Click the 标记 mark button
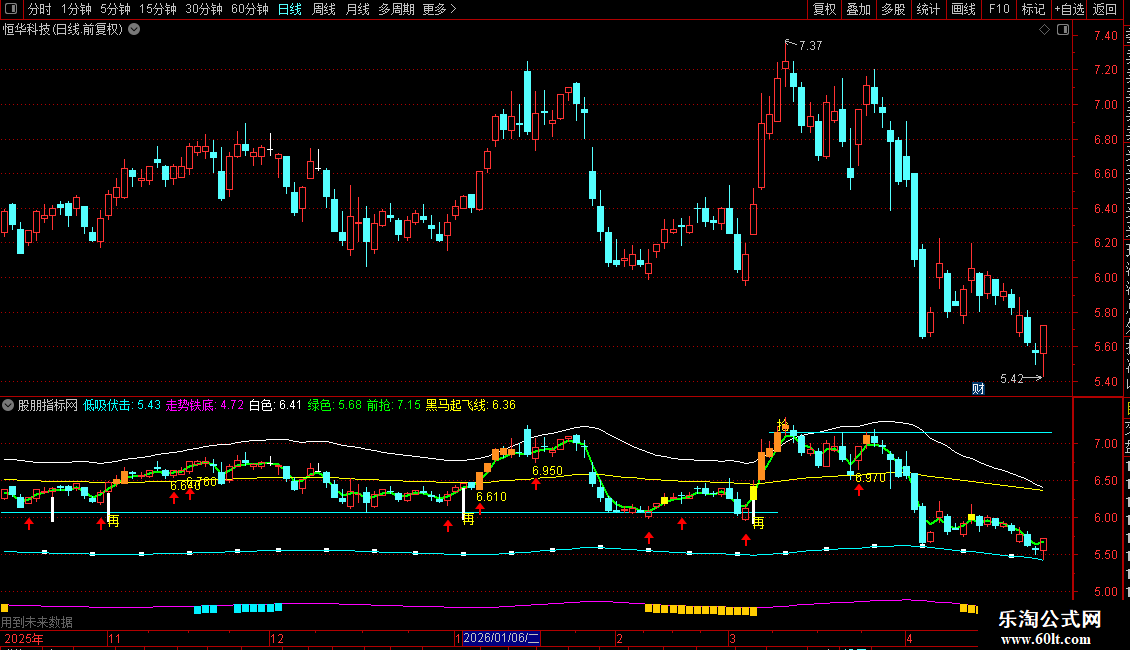Screen dimensions: 1130x650 pos(1033,9)
